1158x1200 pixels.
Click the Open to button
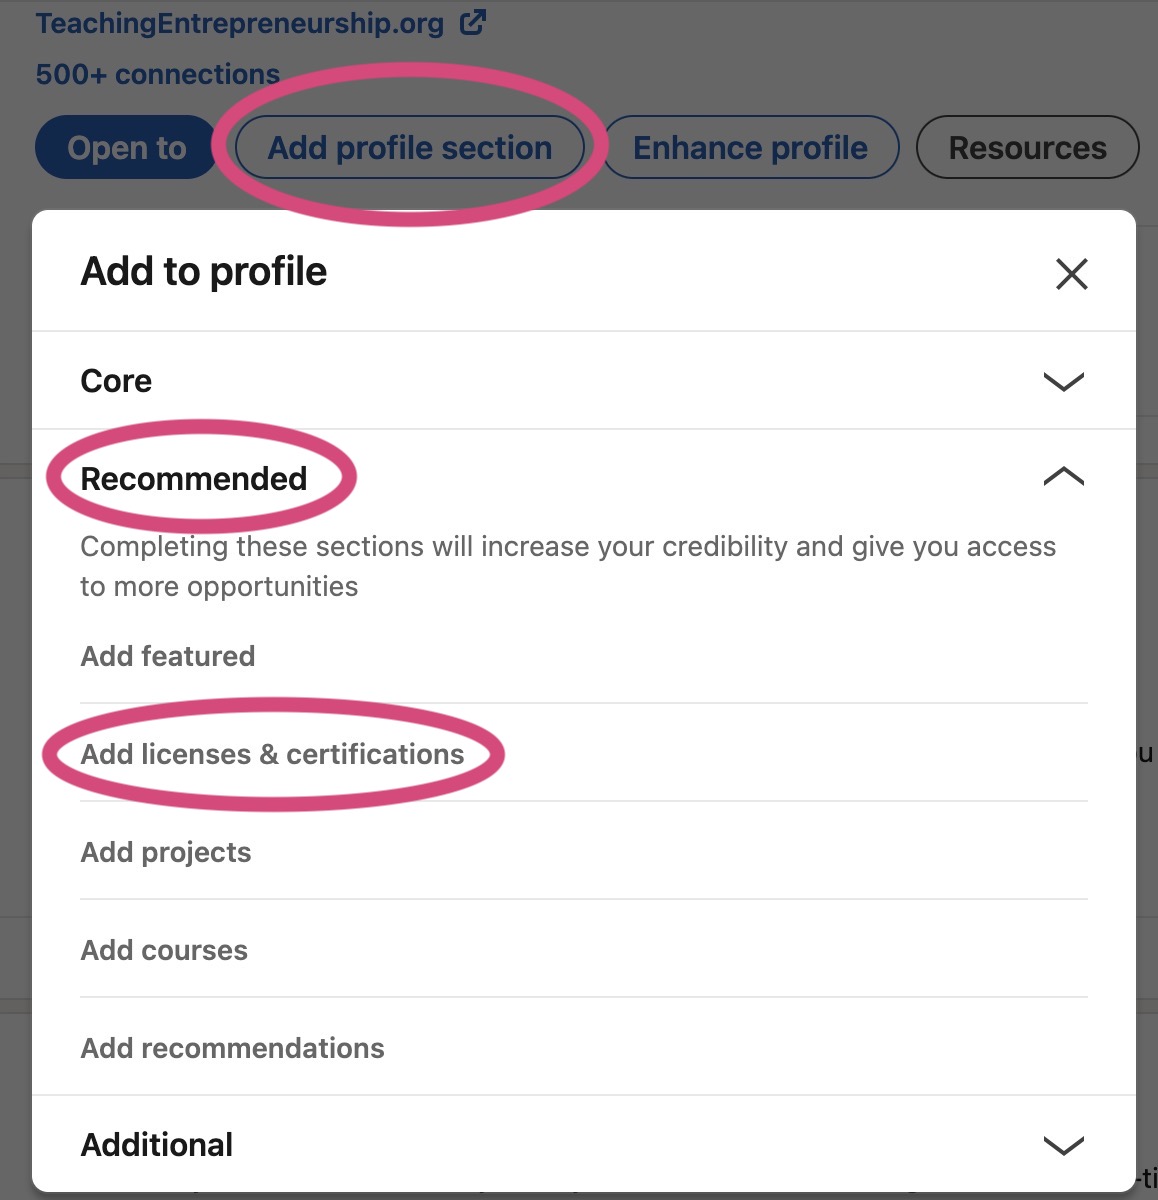pos(126,148)
